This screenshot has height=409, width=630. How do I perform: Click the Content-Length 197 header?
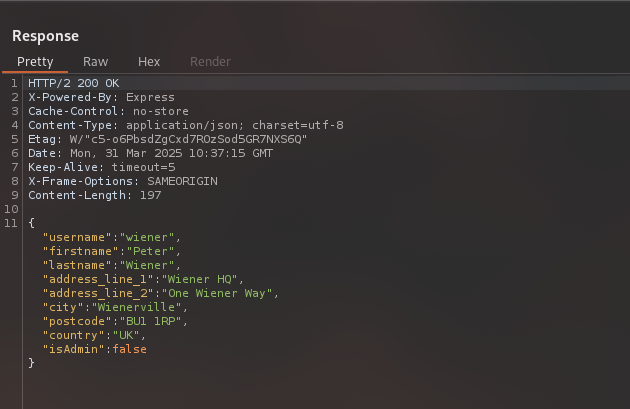[x=92, y=195]
